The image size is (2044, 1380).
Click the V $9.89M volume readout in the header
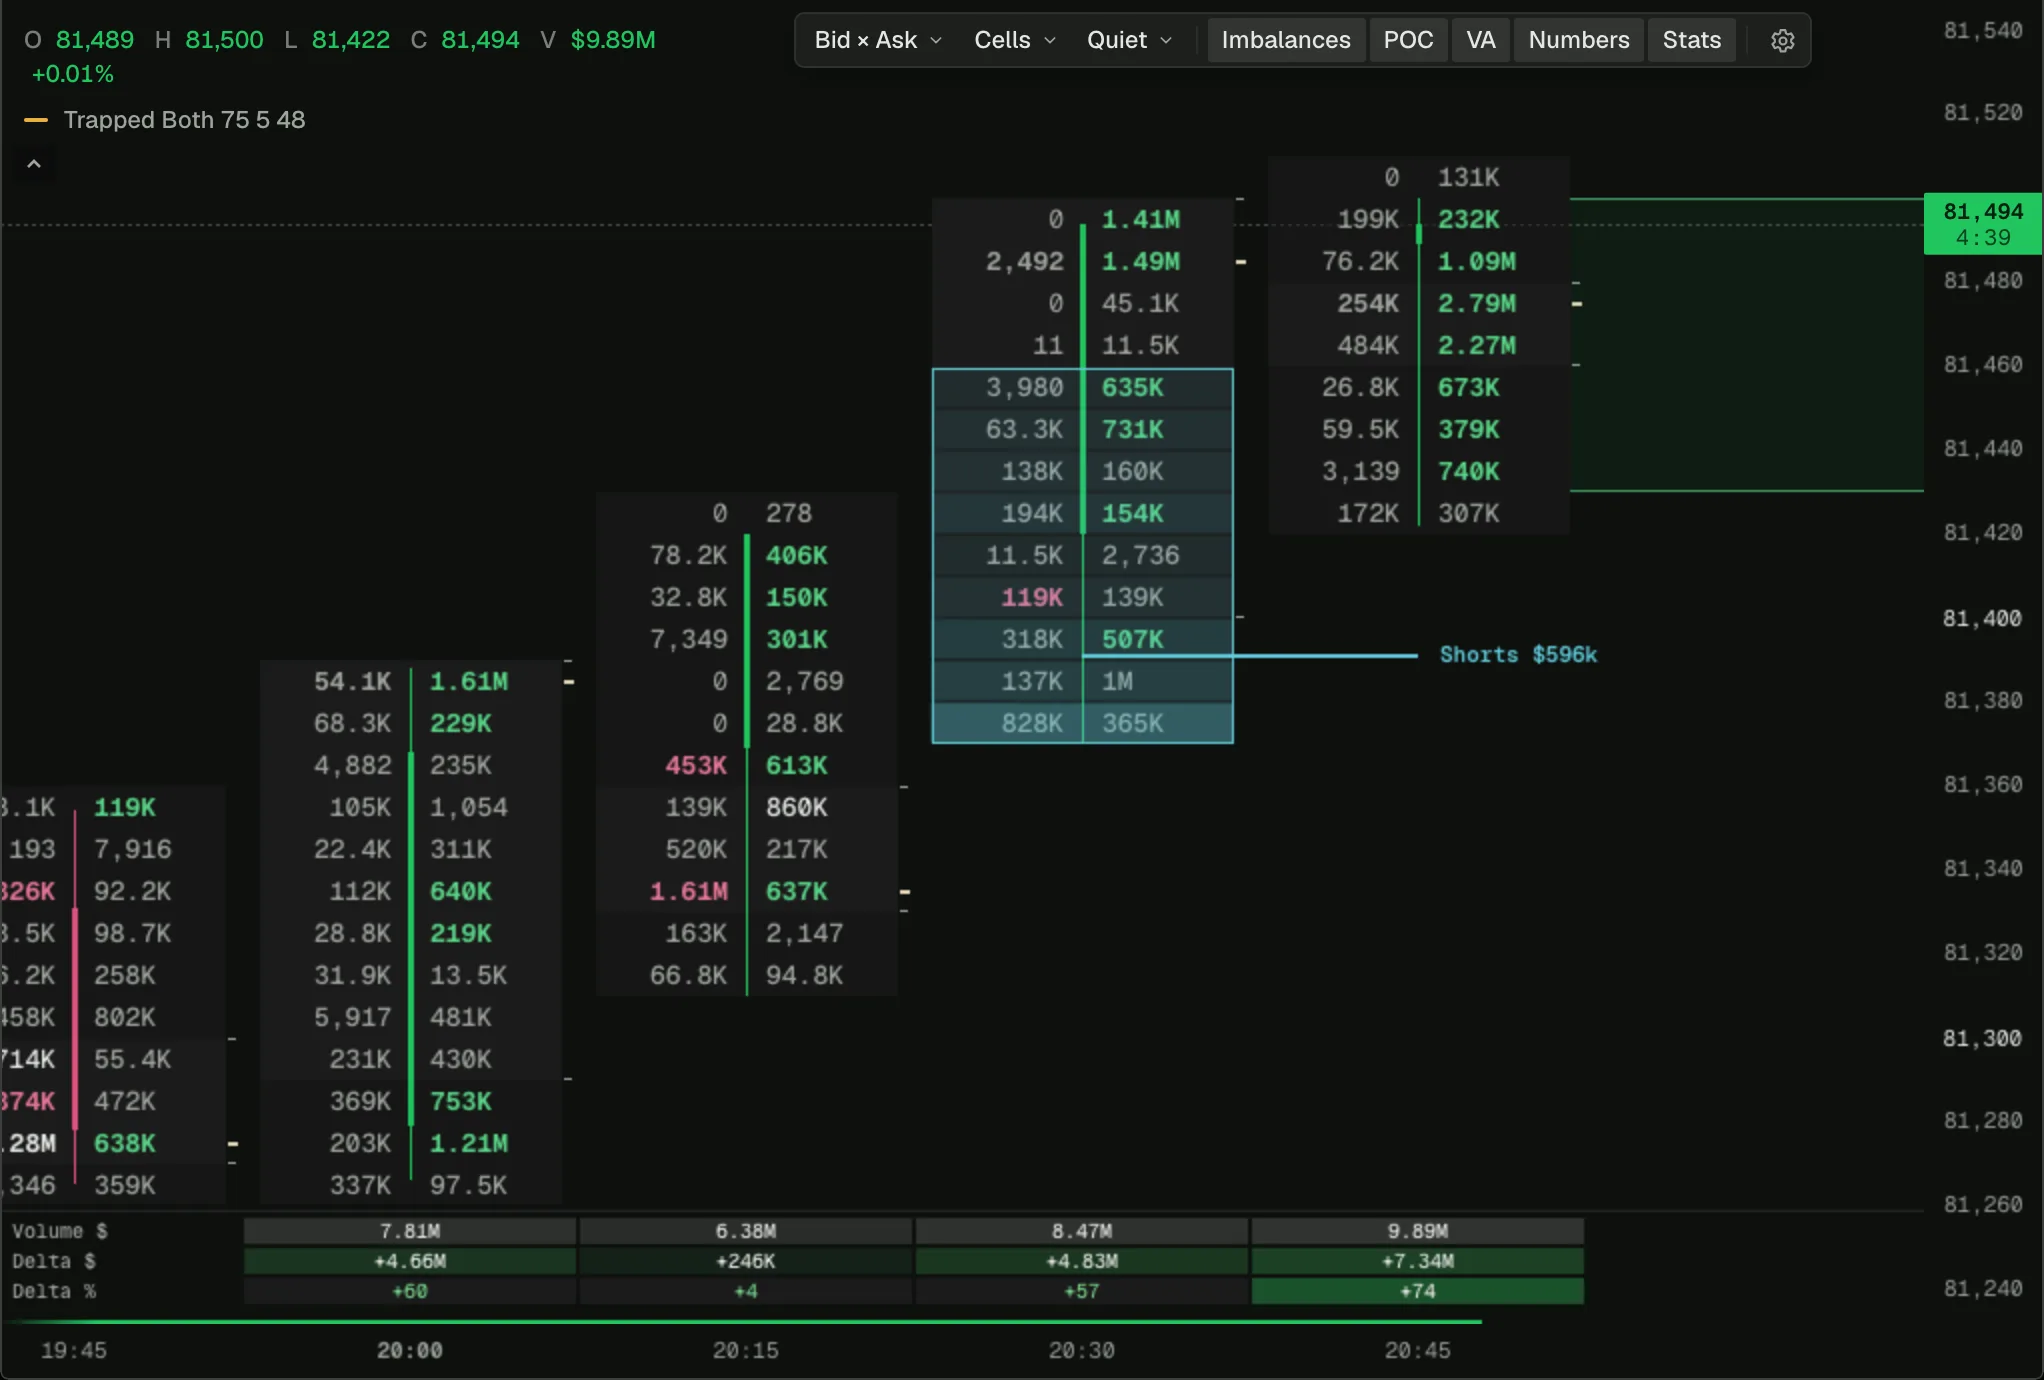[x=598, y=40]
